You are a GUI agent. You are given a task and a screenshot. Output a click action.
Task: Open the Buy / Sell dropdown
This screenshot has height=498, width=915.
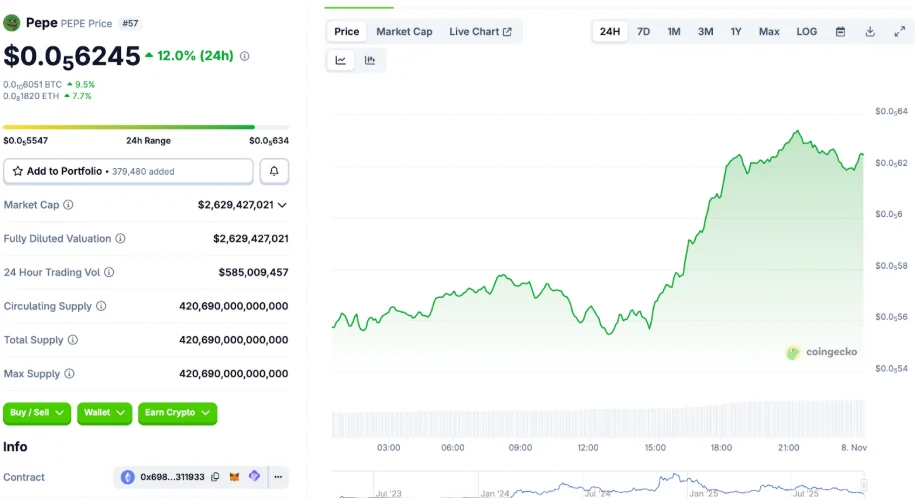[37, 413]
